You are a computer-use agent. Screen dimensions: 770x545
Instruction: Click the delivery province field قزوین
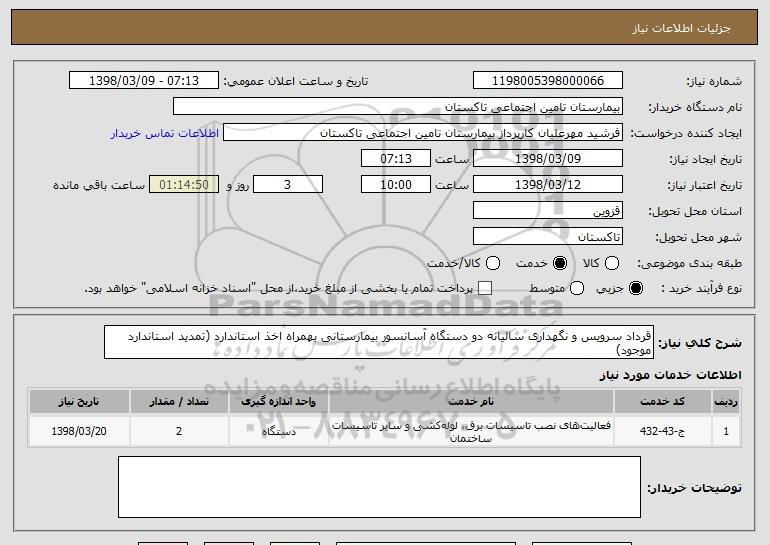(x=548, y=211)
